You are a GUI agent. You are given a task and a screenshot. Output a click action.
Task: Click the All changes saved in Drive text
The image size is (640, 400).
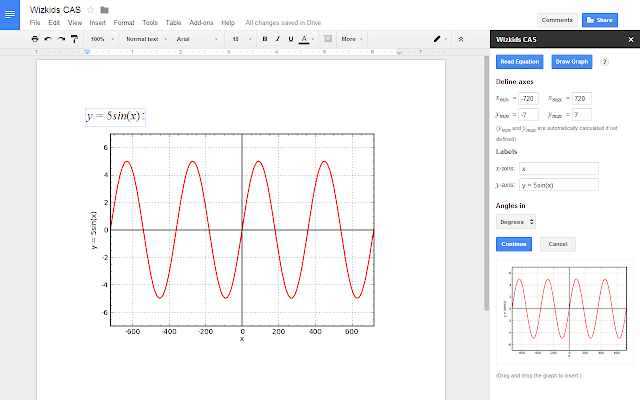coord(283,23)
